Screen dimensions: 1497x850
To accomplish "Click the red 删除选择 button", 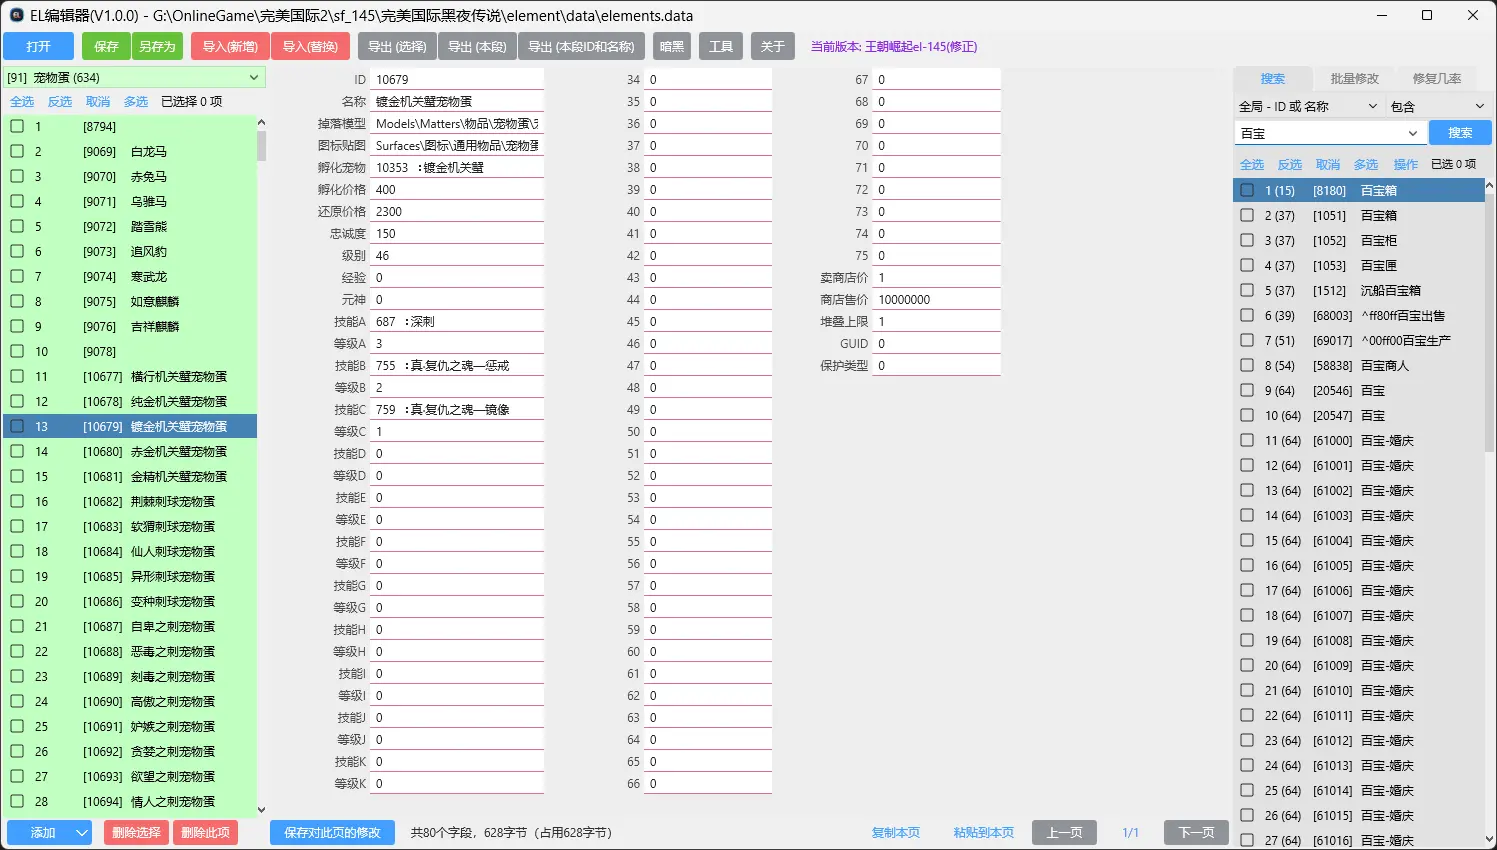I will click(136, 832).
